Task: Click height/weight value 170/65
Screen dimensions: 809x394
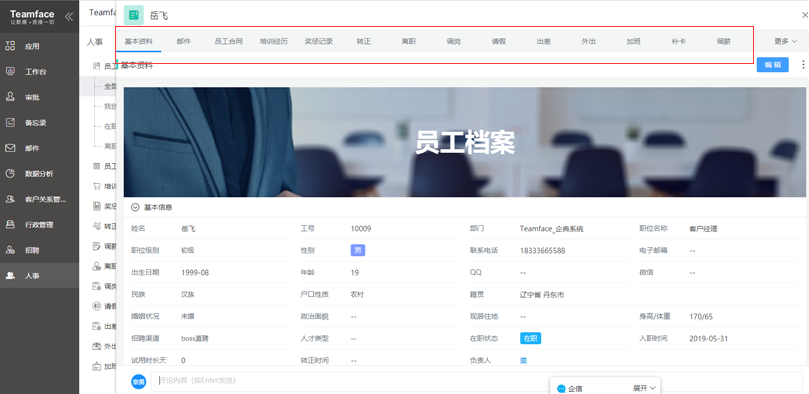Action: (701, 316)
